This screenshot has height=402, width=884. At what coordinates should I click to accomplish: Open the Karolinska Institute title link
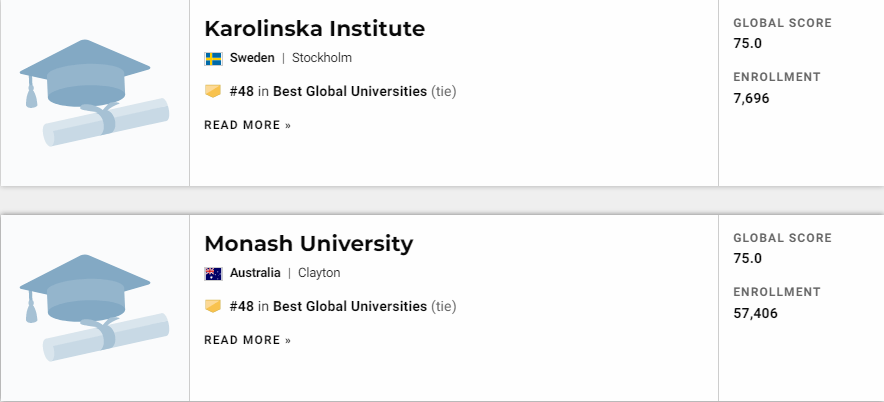314,28
